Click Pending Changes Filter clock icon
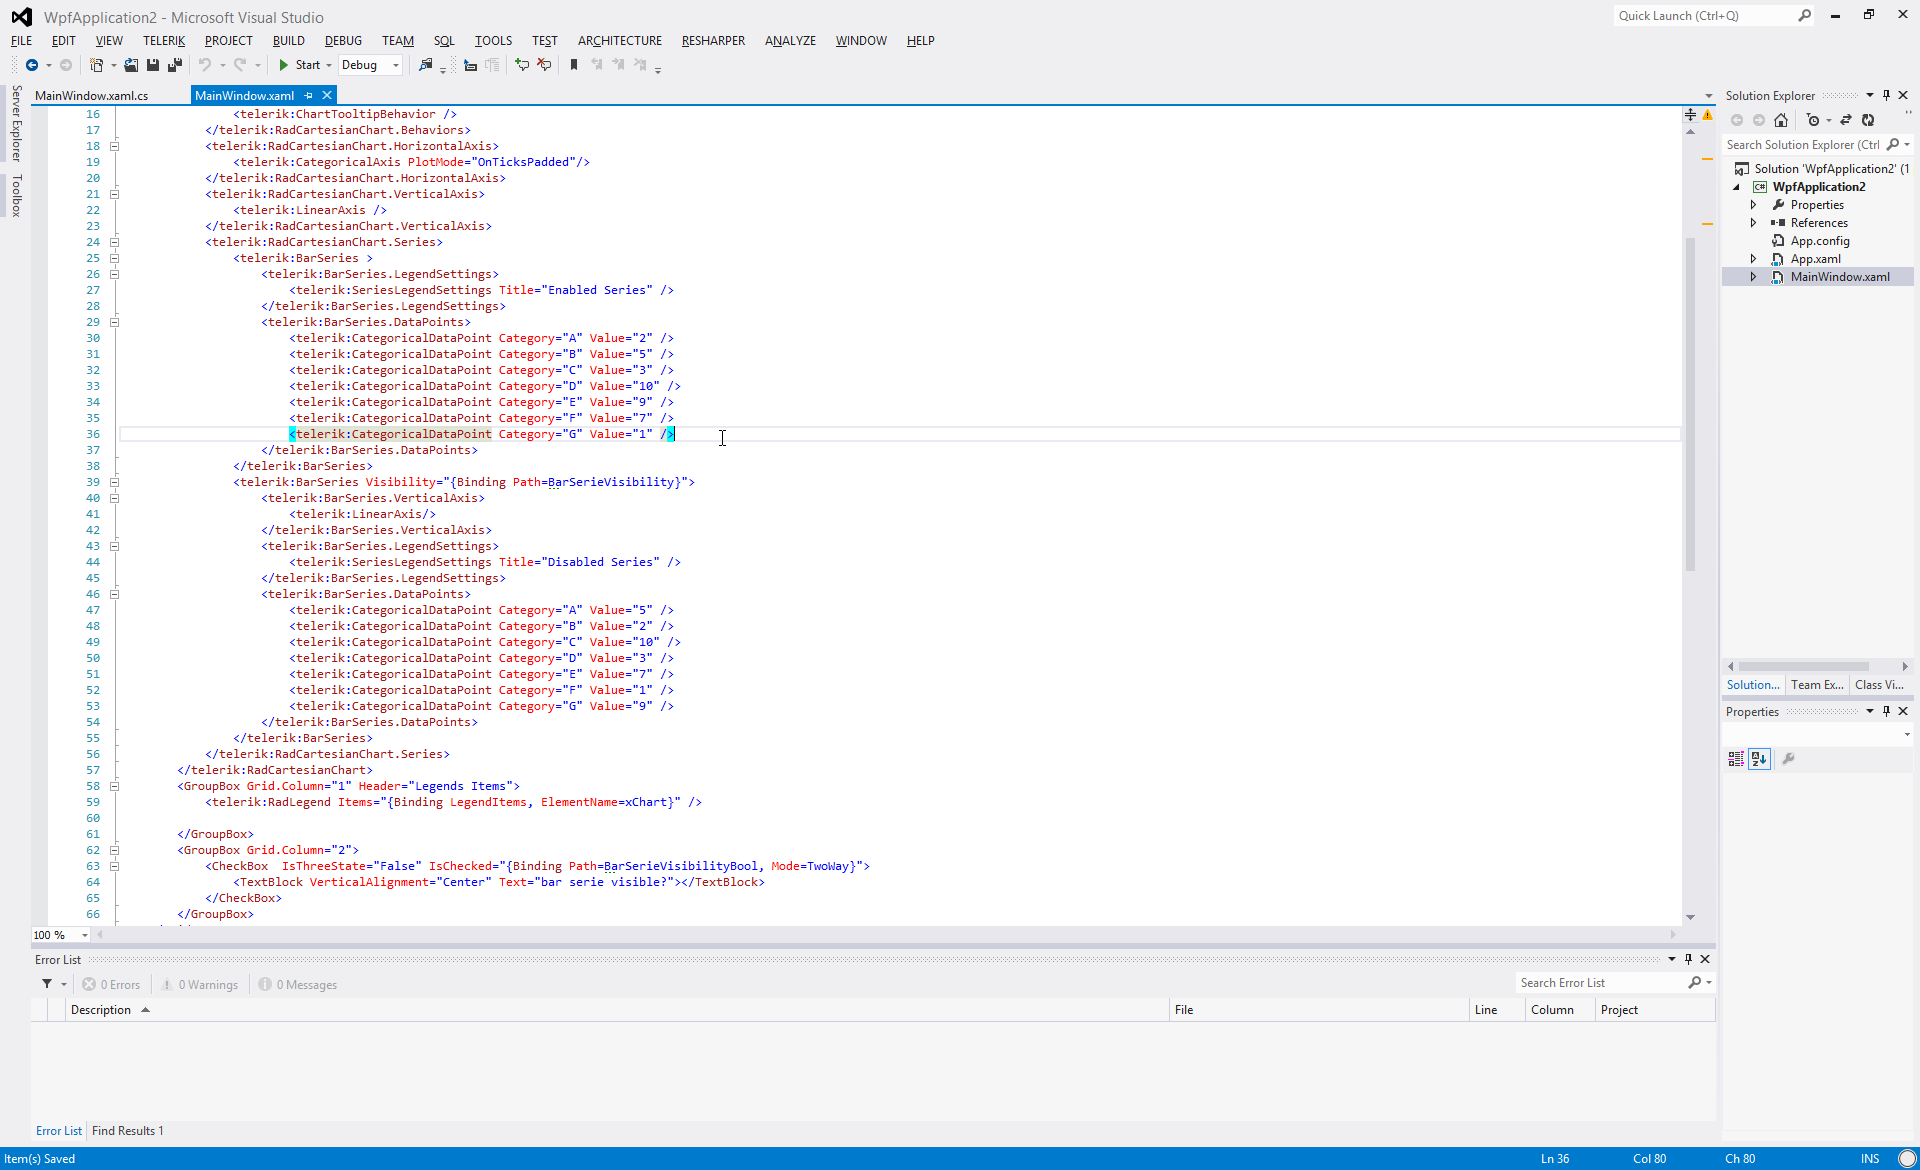The width and height of the screenshot is (1920, 1170). pos(1813,120)
